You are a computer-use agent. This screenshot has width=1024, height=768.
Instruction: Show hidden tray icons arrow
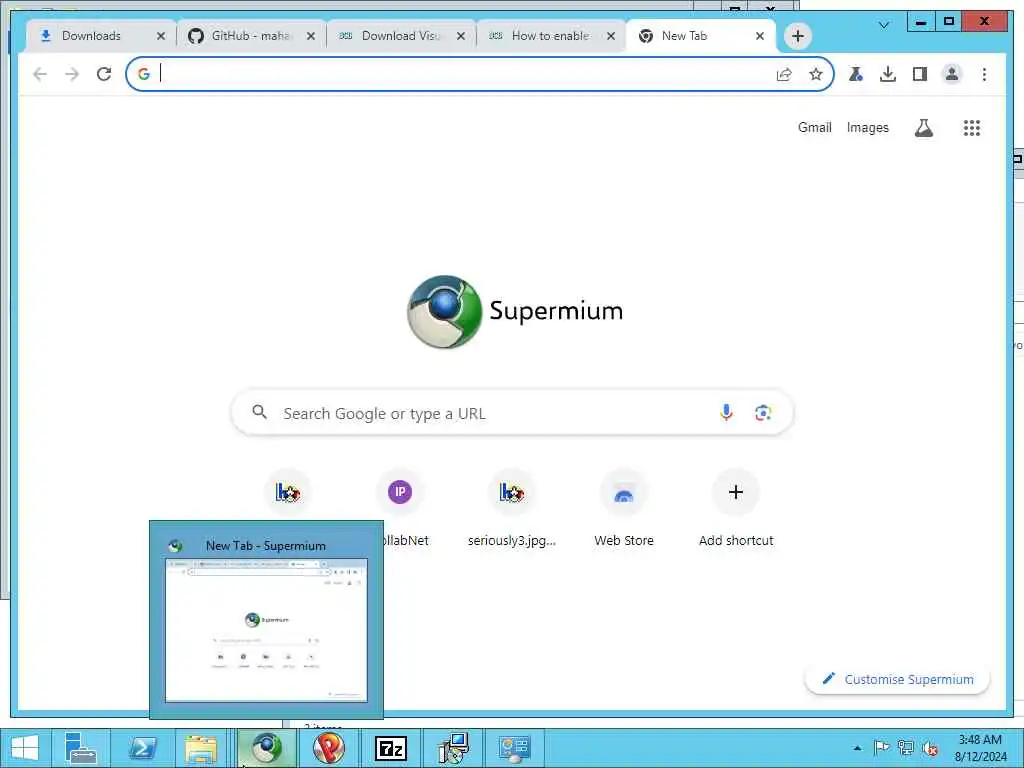(857, 748)
